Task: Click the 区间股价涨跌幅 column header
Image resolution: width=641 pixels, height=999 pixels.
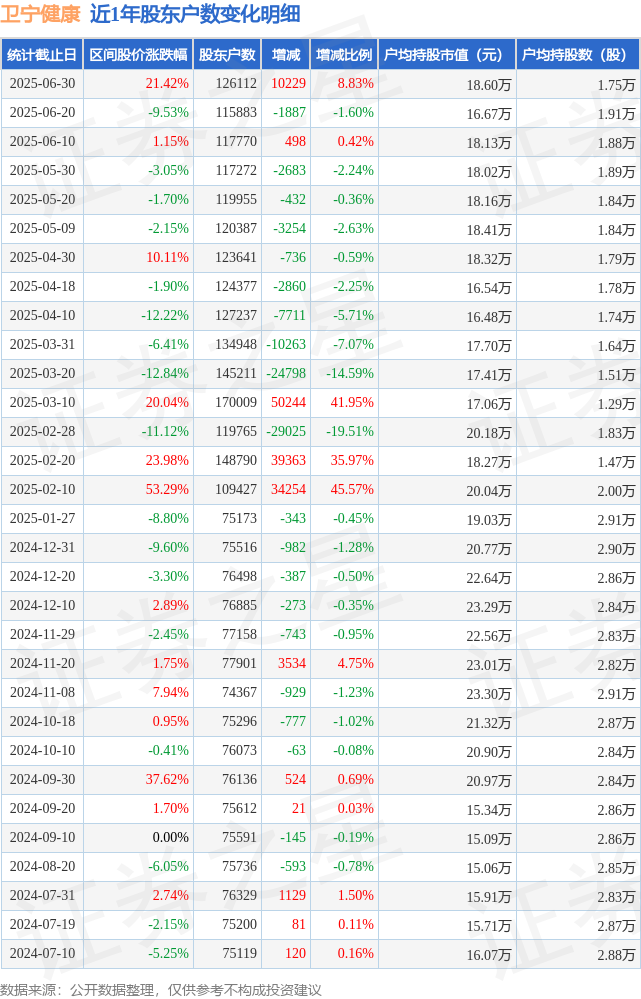Action: click(x=138, y=55)
